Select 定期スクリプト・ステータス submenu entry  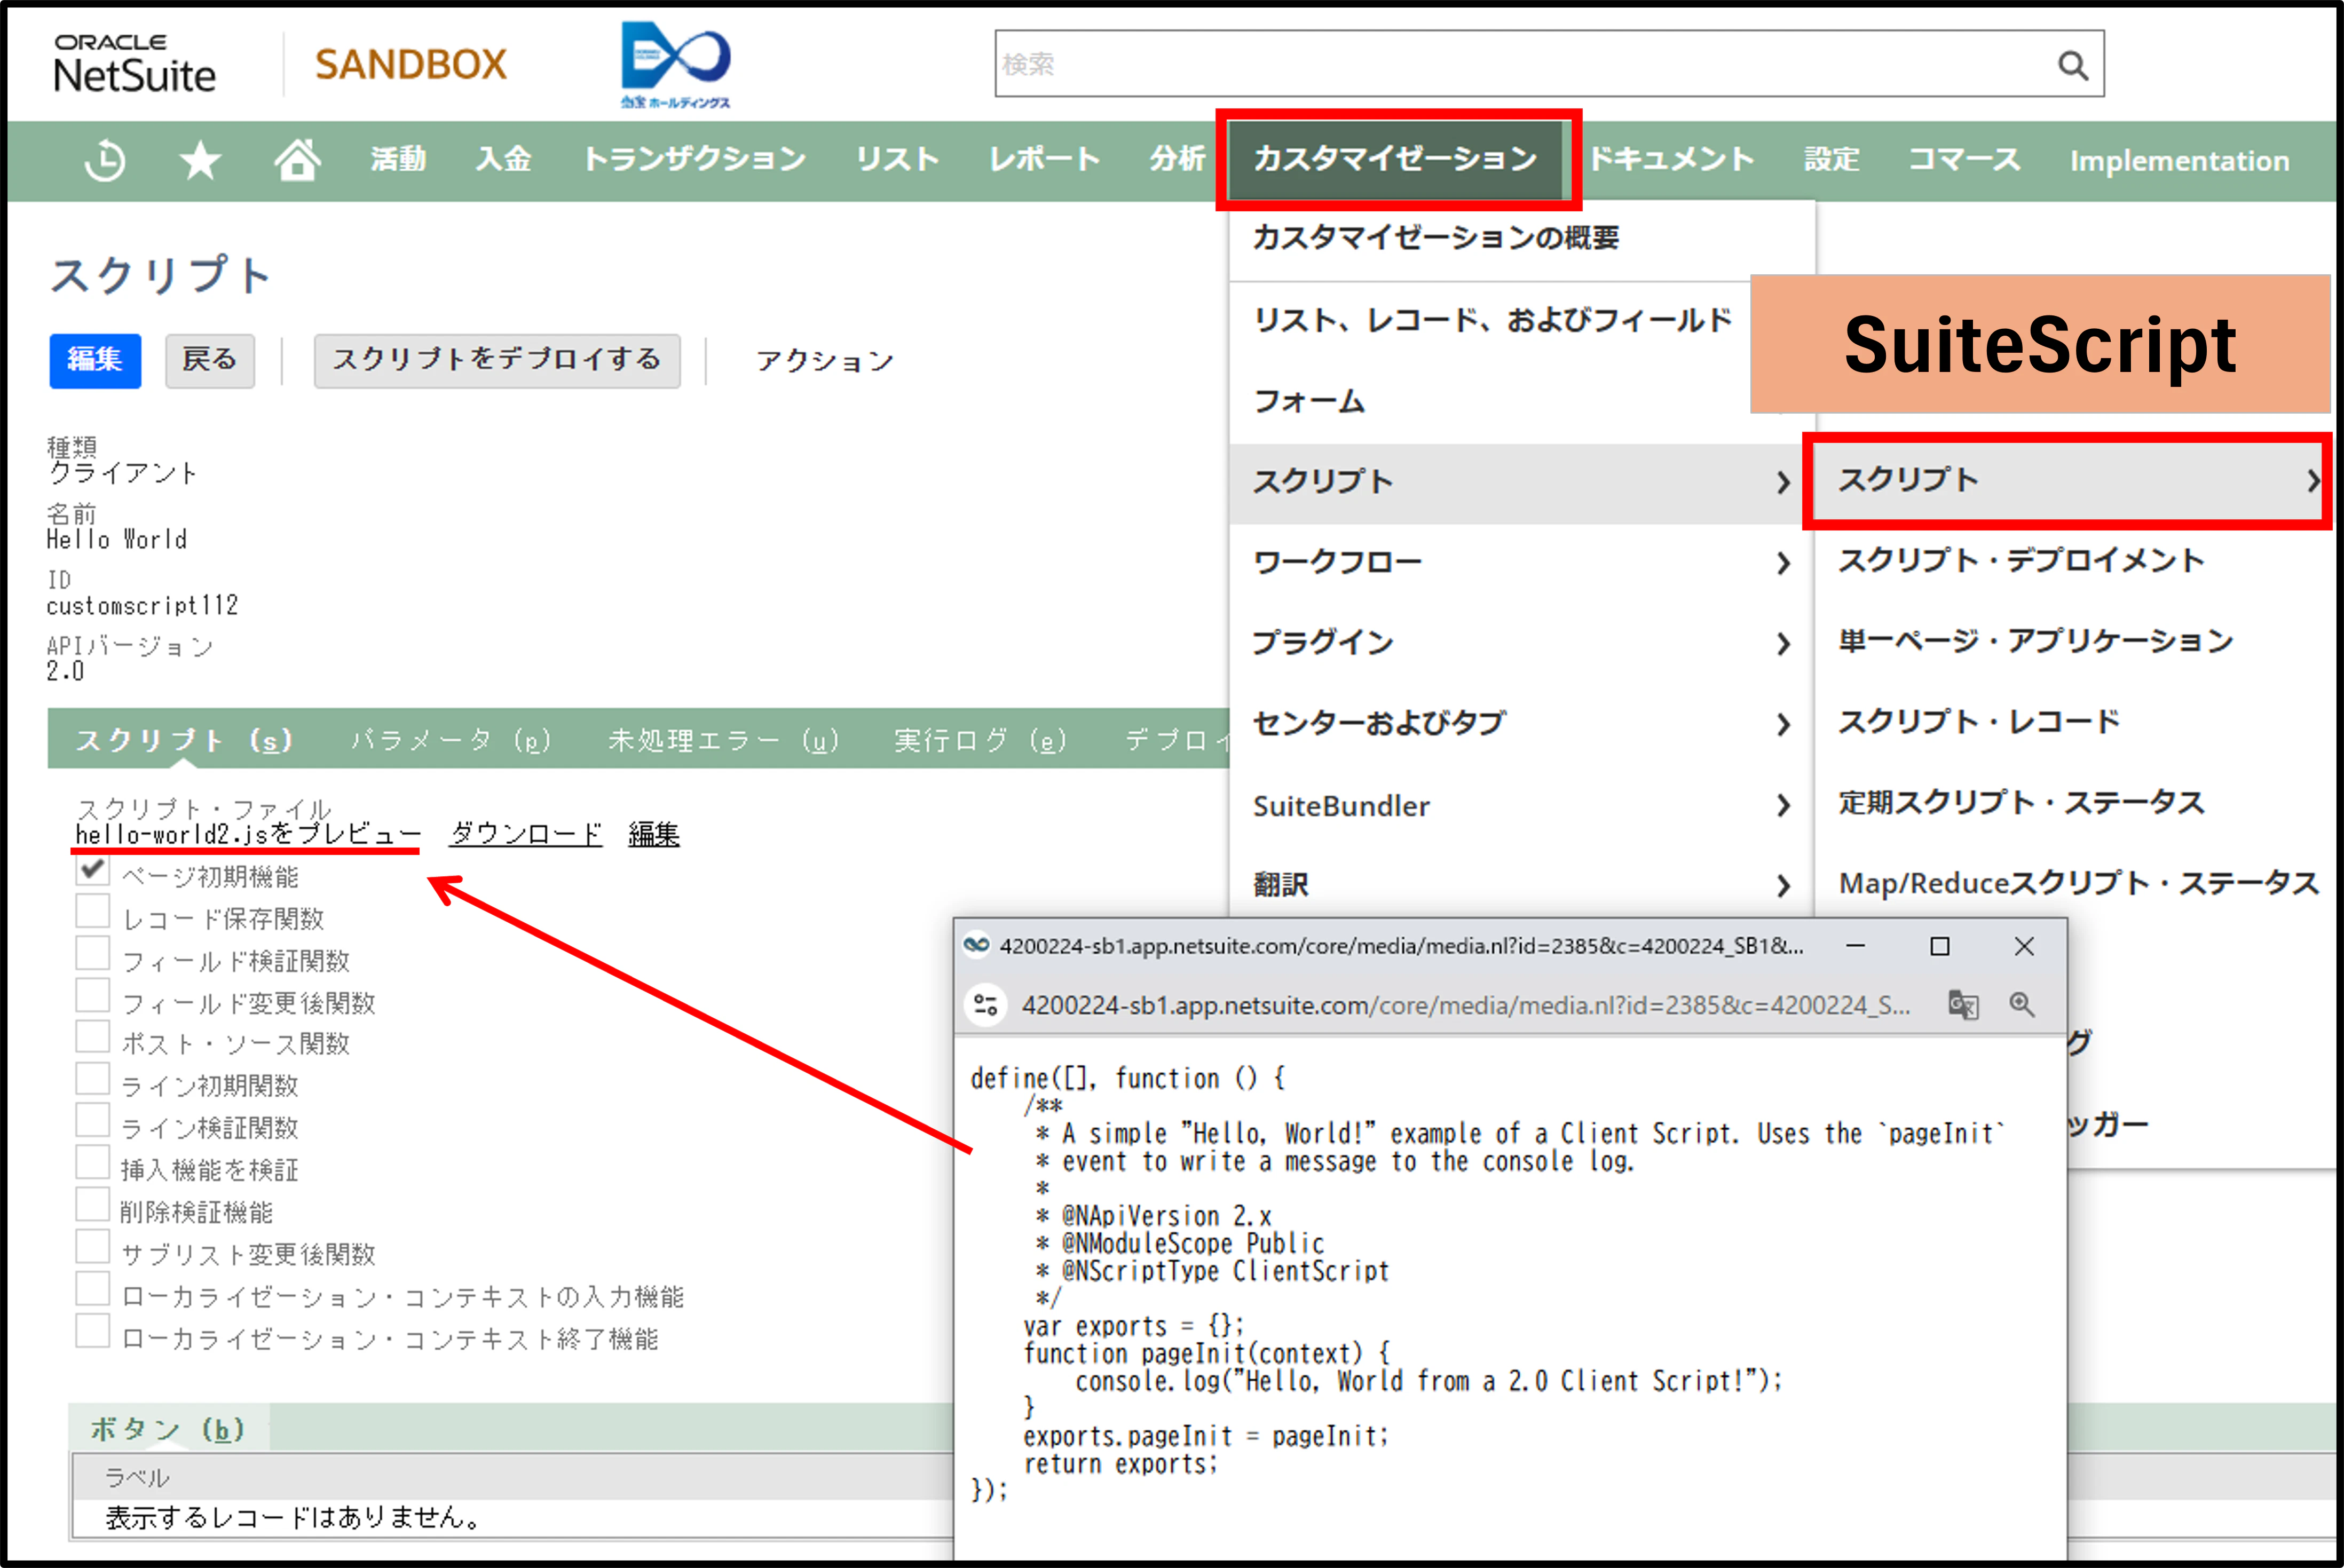2021,803
